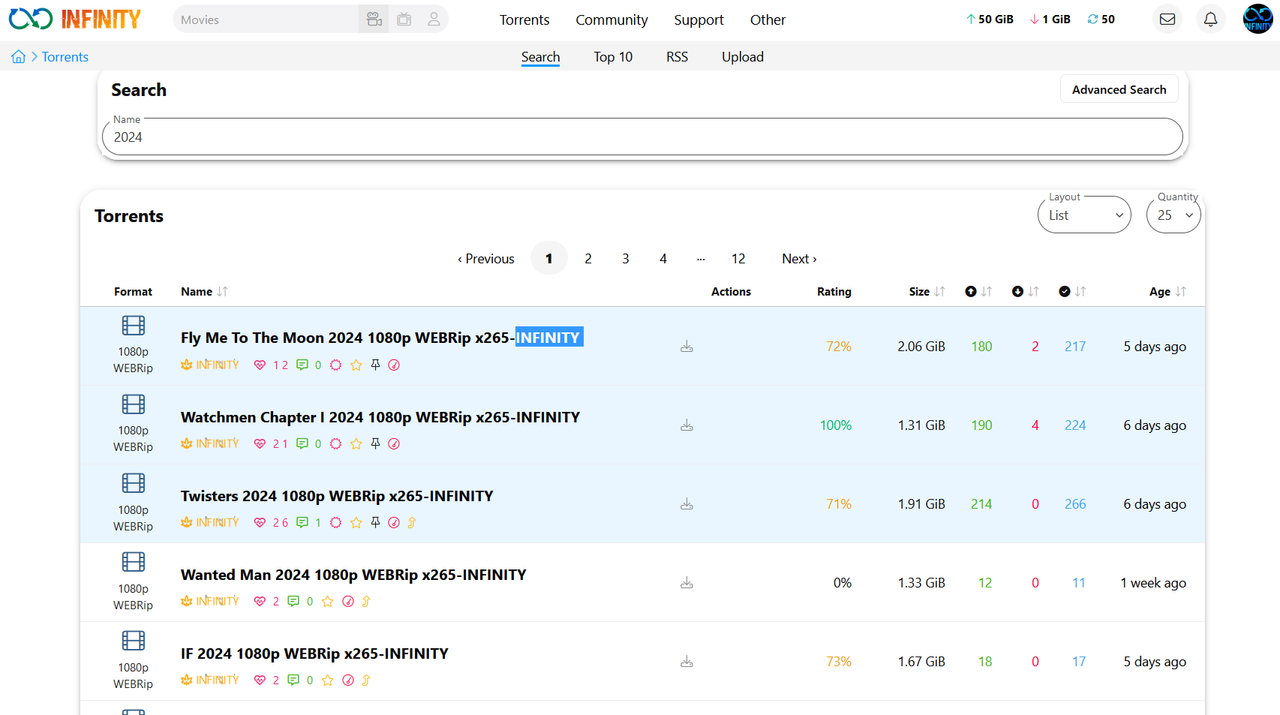Image resolution: width=1280 pixels, height=715 pixels.
Task: Click red gauge icon on Watchmen Chapter I
Action: 394,444
